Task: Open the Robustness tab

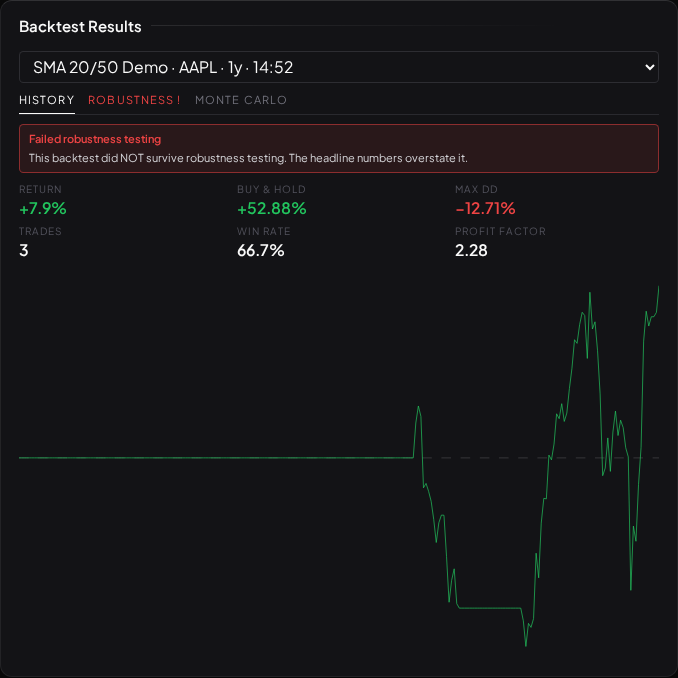Action: 134,100
